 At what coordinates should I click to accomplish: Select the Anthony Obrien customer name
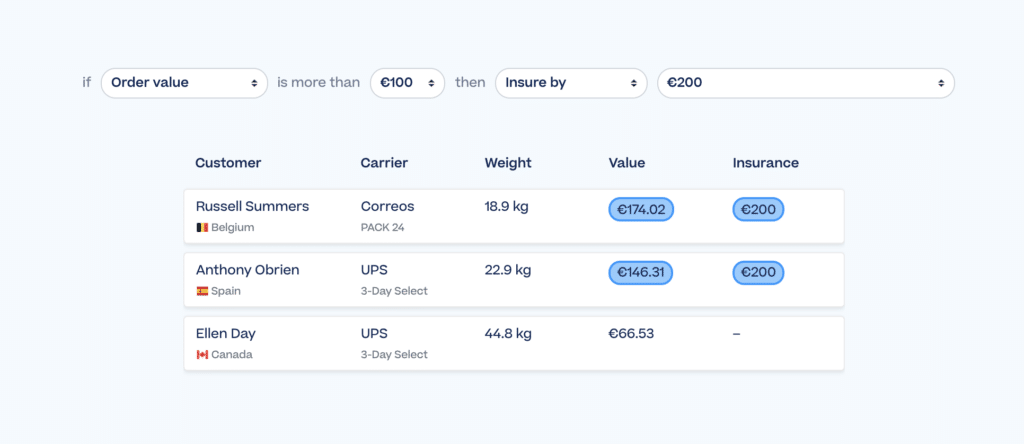(248, 270)
